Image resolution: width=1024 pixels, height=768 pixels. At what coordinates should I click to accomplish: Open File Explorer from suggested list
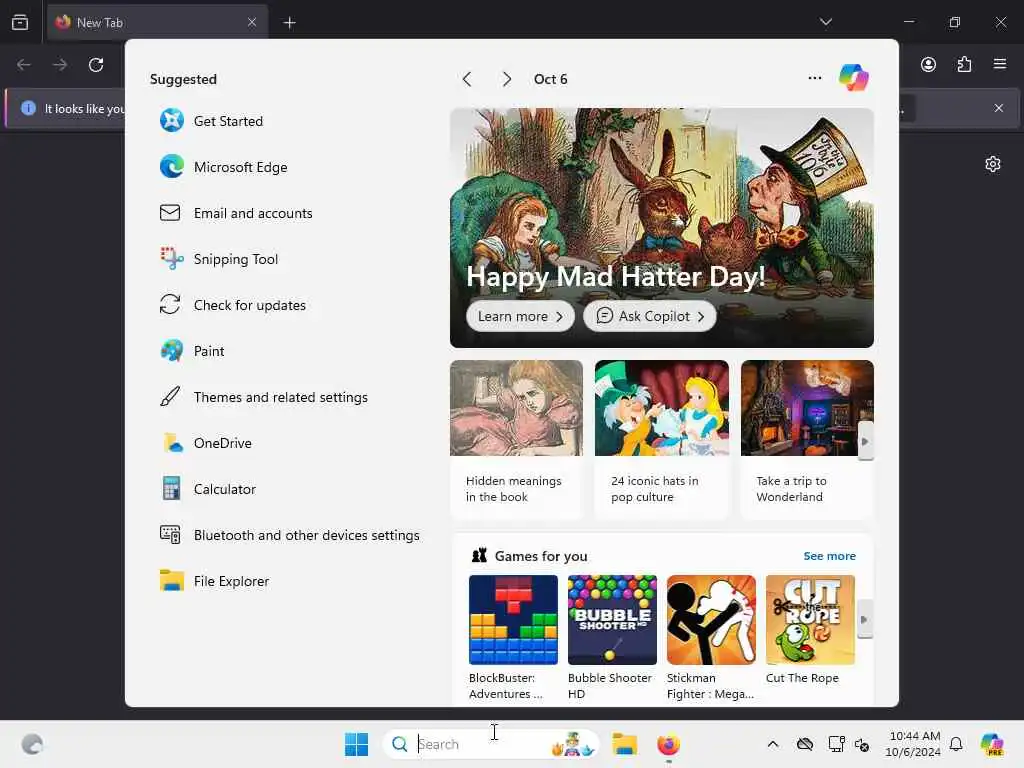pos(214,581)
